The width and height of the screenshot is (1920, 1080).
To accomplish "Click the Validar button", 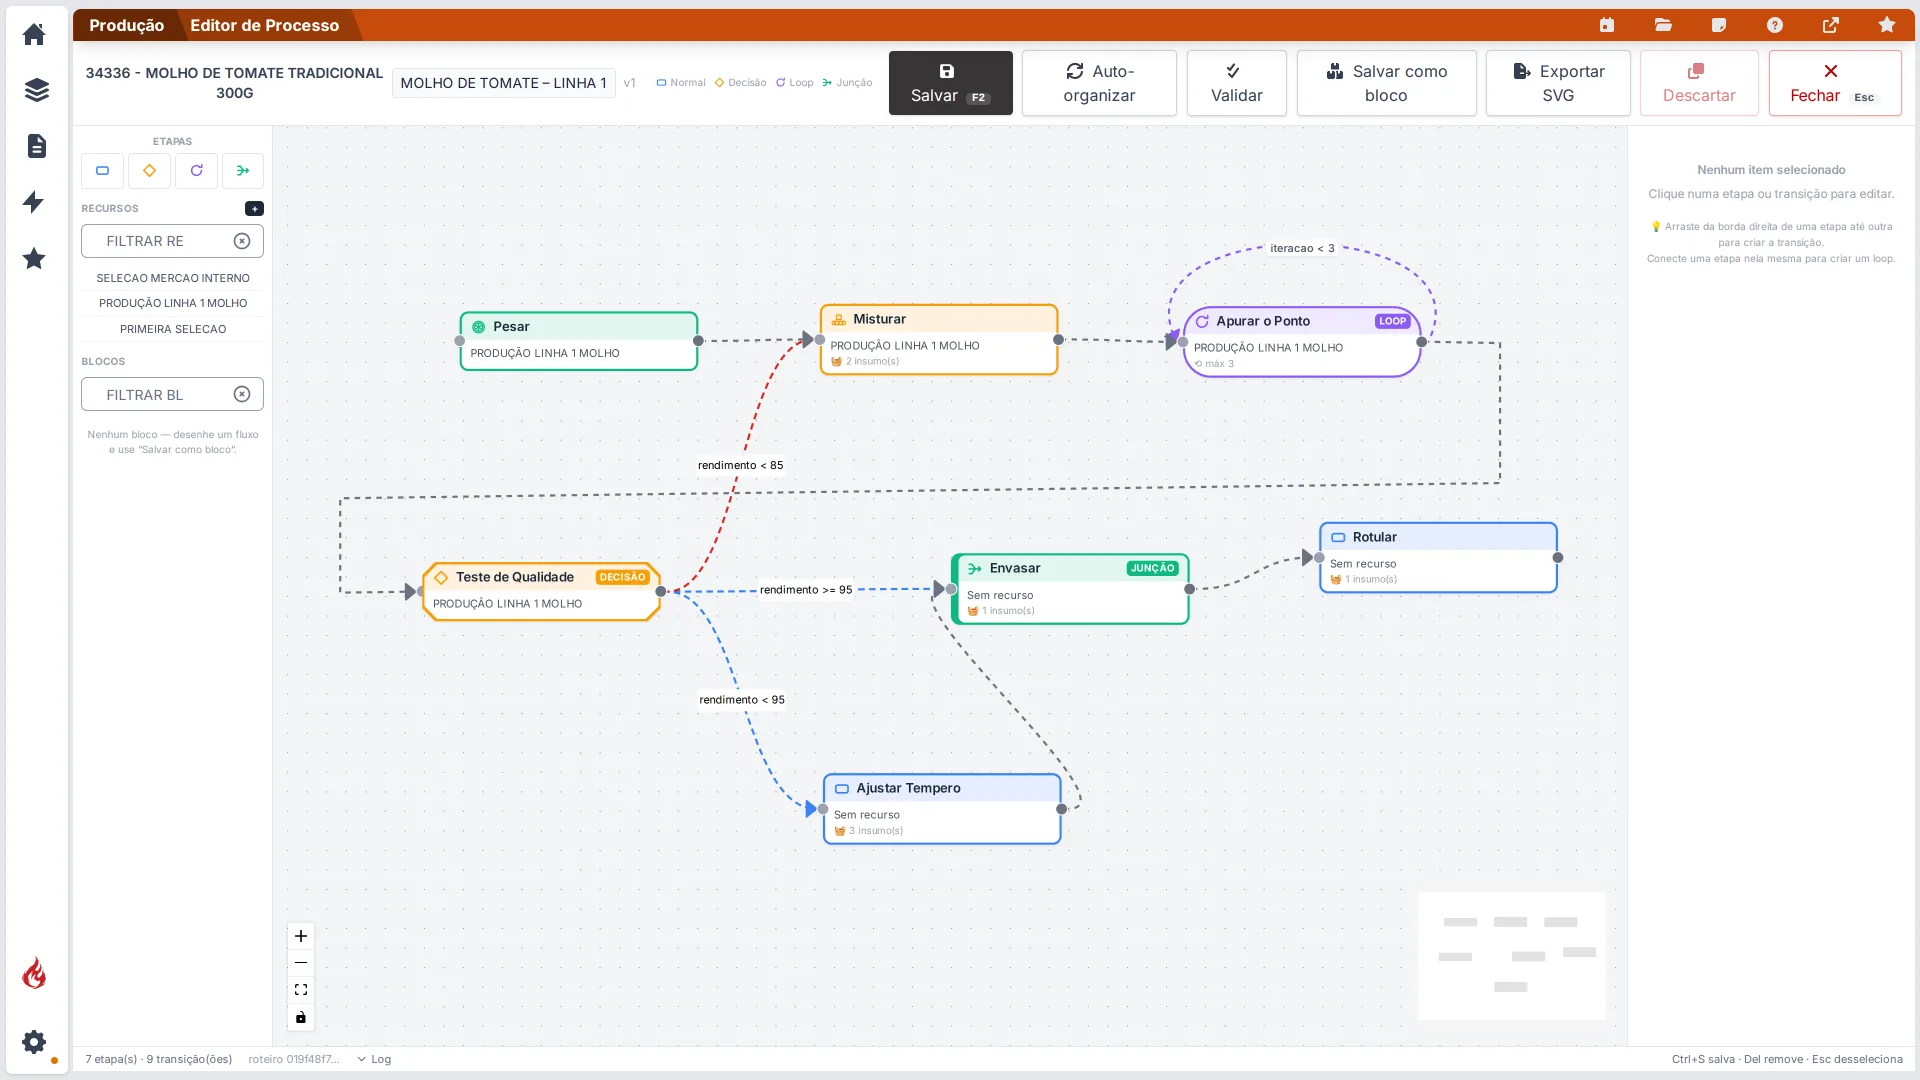I will pyautogui.click(x=1236, y=83).
